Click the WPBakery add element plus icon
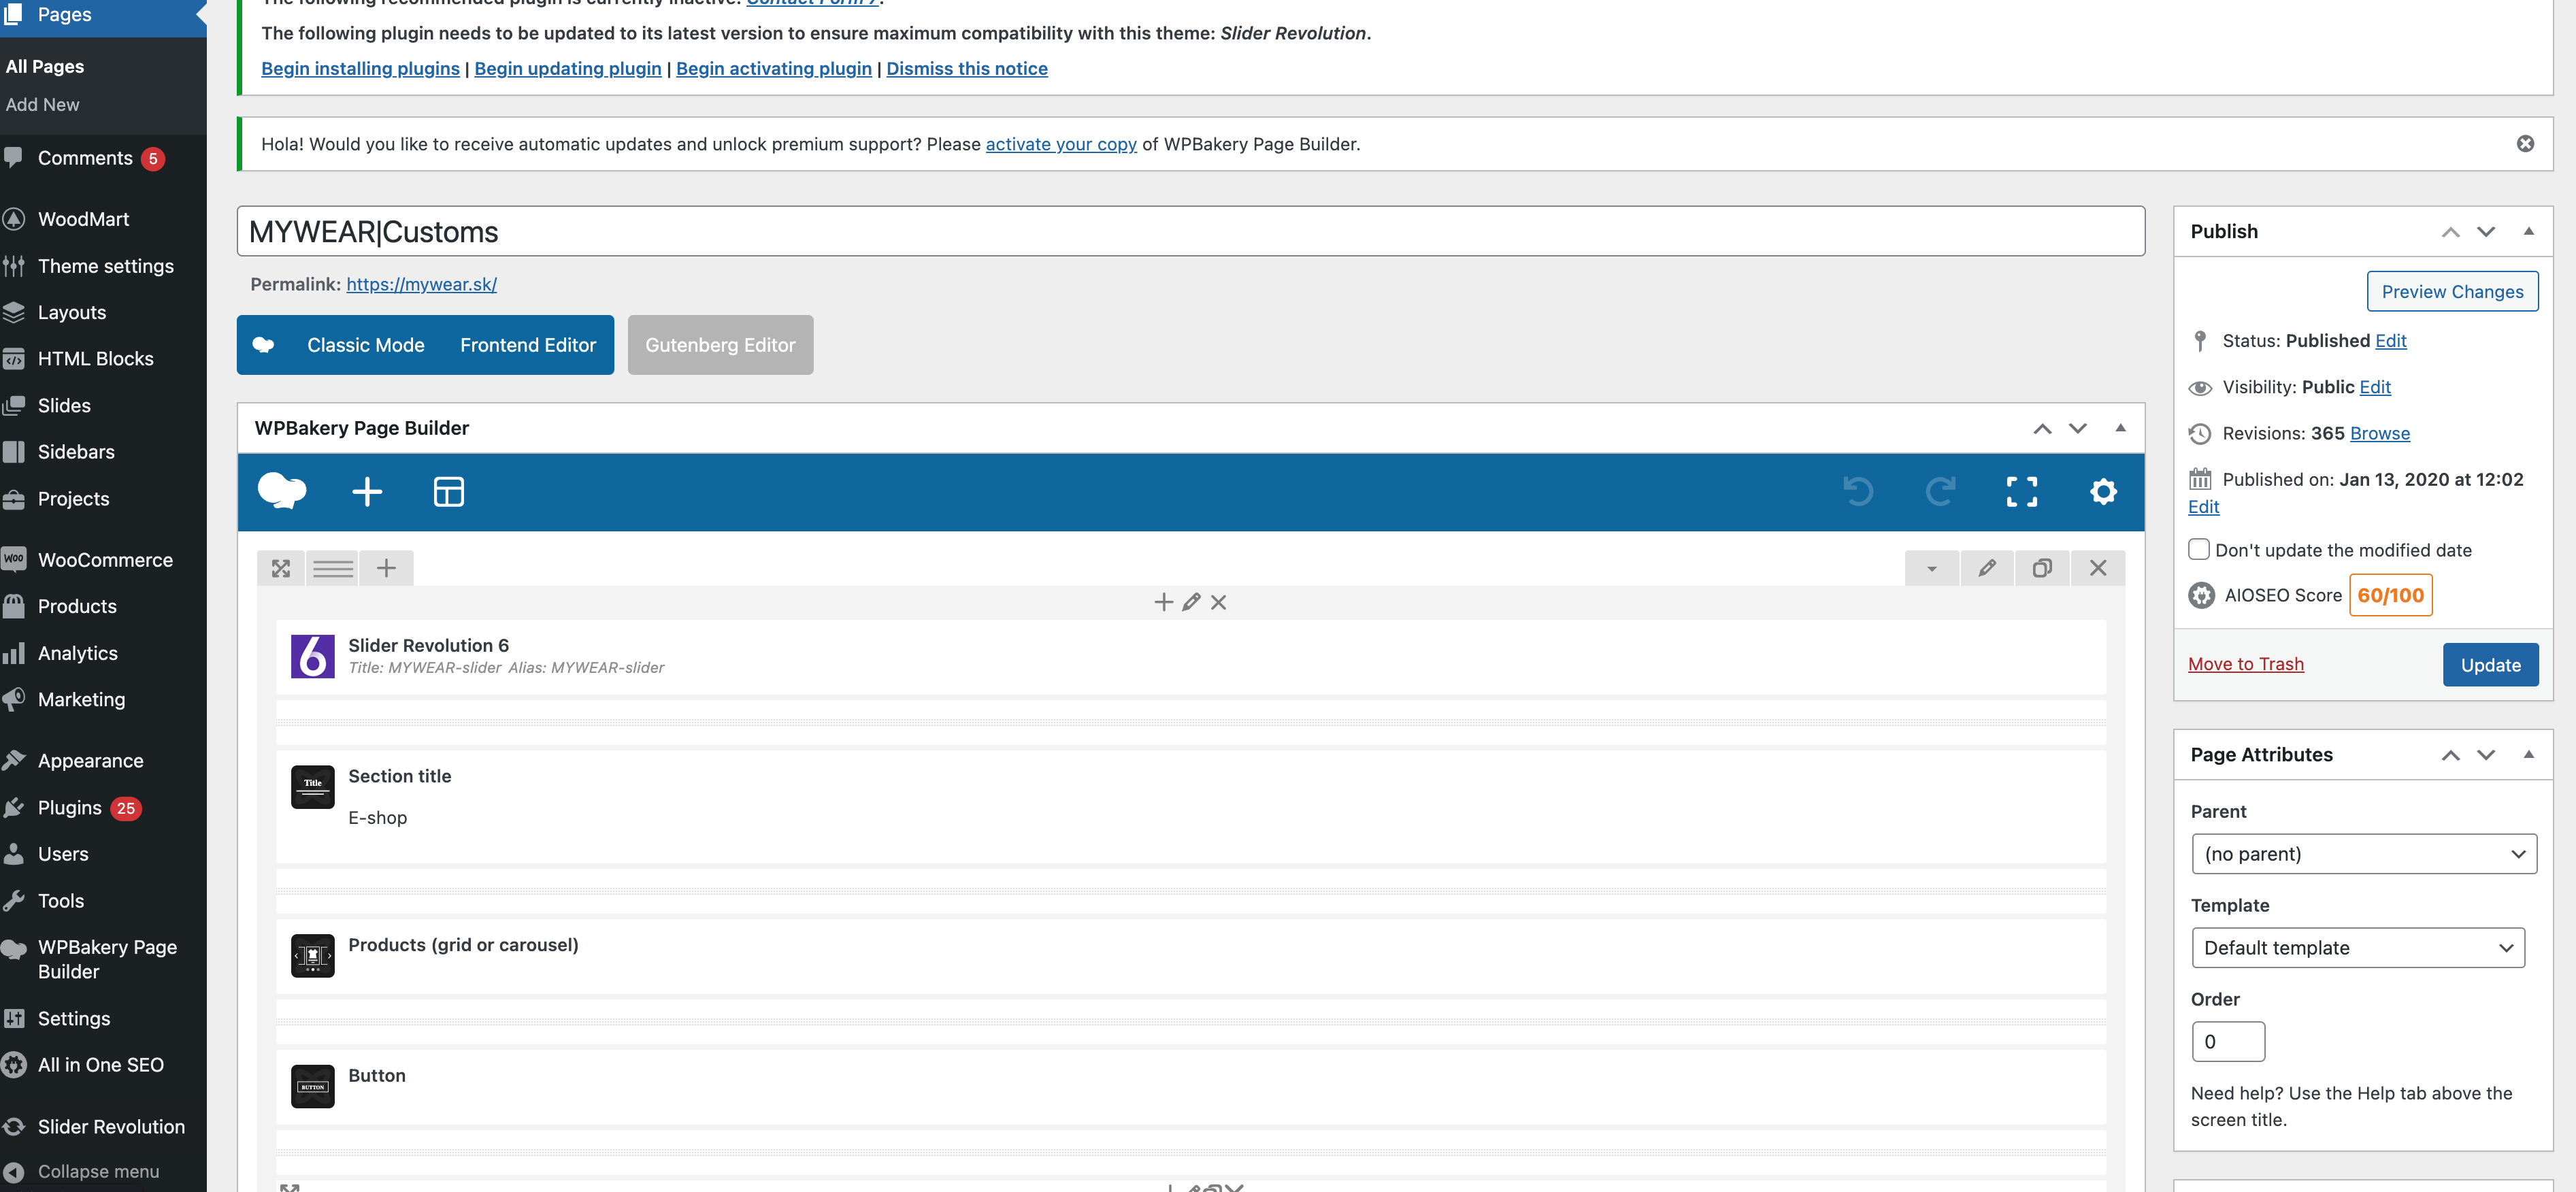 (367, 491)
